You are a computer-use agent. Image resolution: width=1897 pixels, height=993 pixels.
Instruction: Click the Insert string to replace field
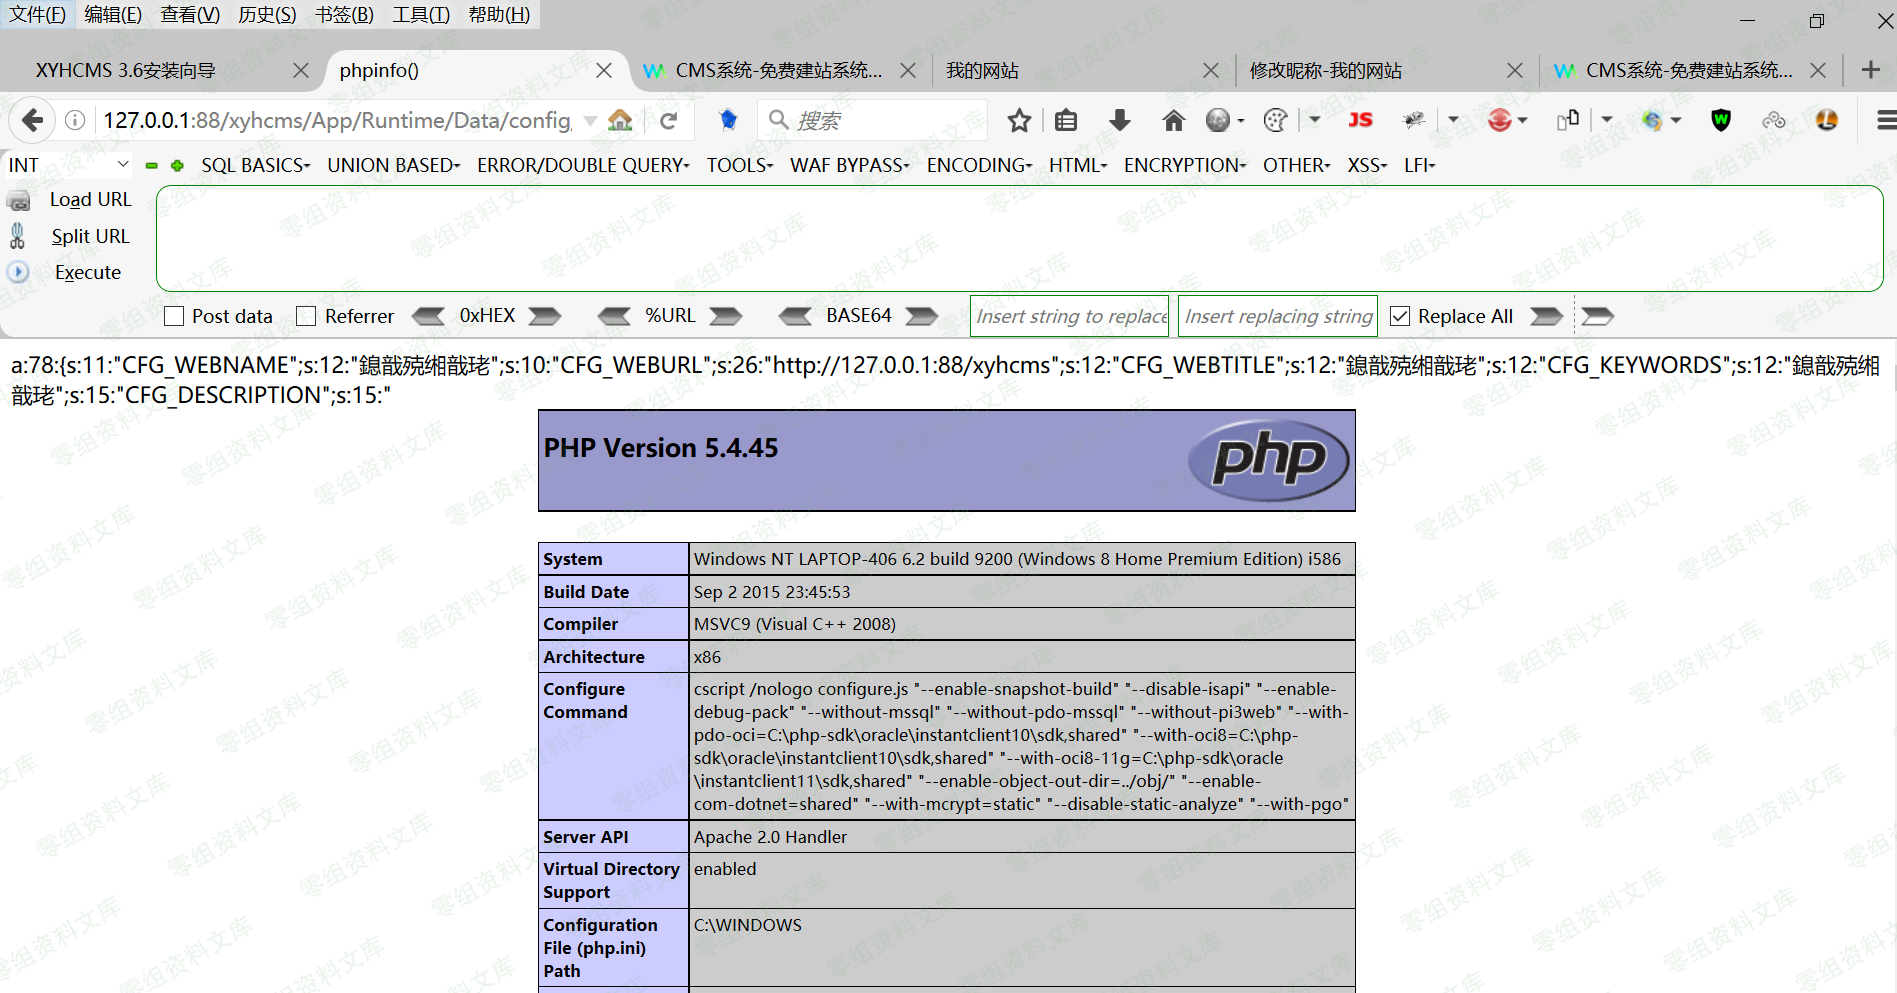pos(1069,317)
